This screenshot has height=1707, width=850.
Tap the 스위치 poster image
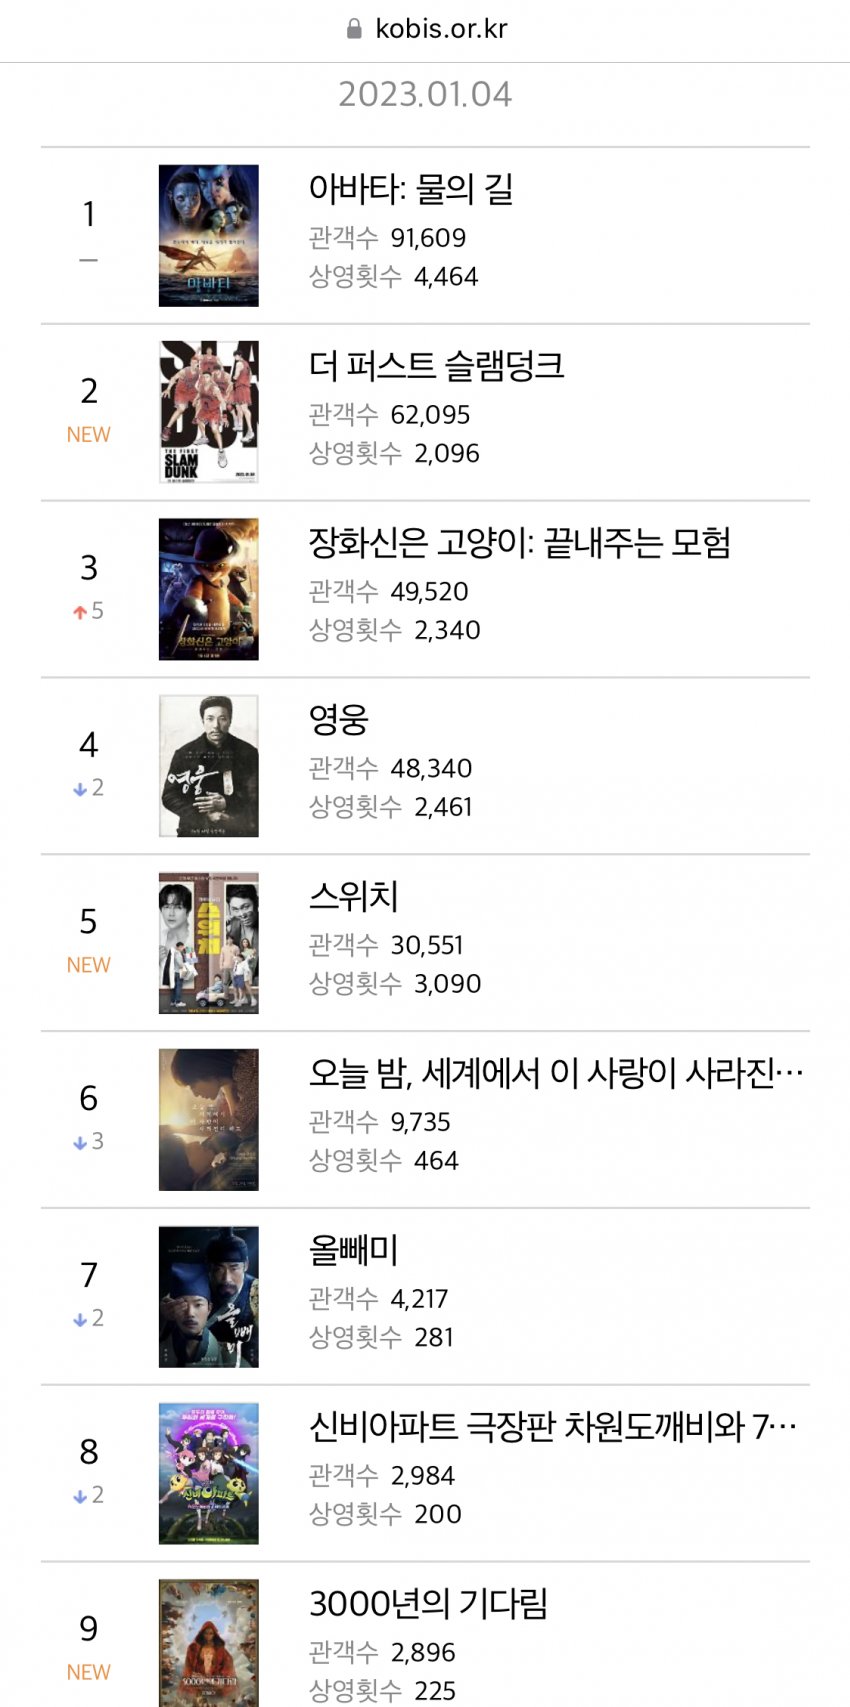pyautogui.click(x=208, y=943)
